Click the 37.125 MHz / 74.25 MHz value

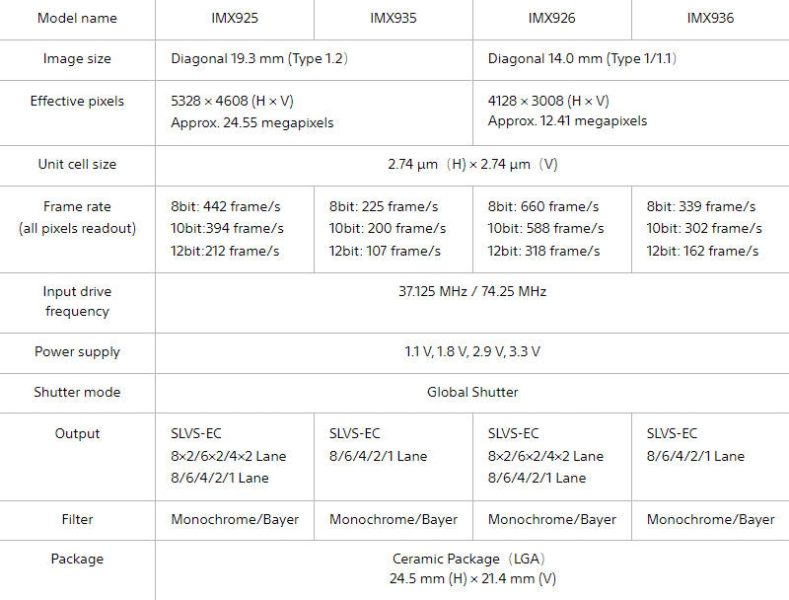(x=472, y=291)
